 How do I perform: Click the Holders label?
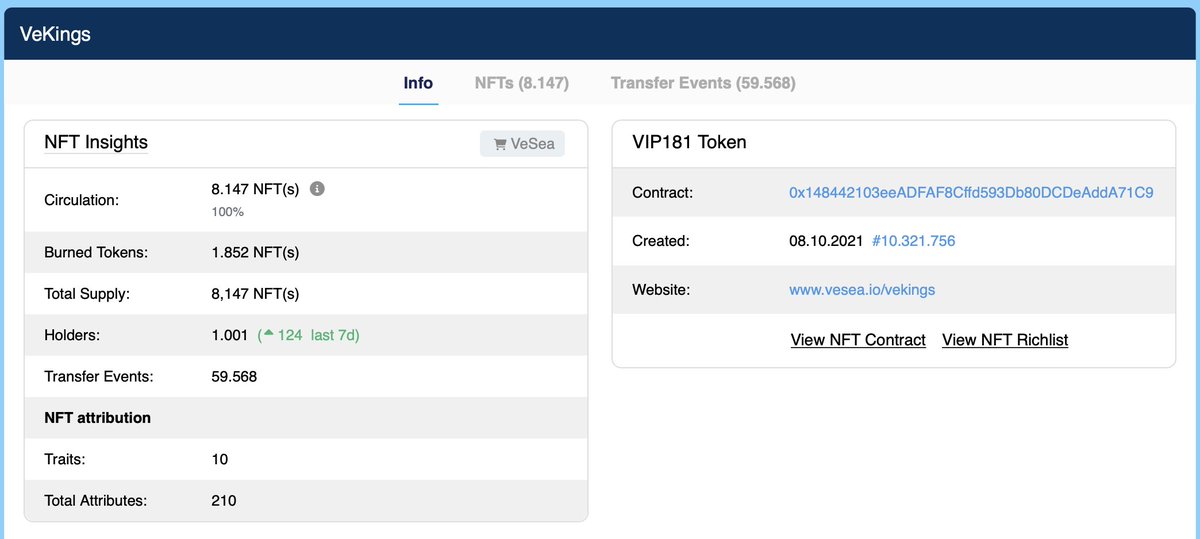(73, 335)
